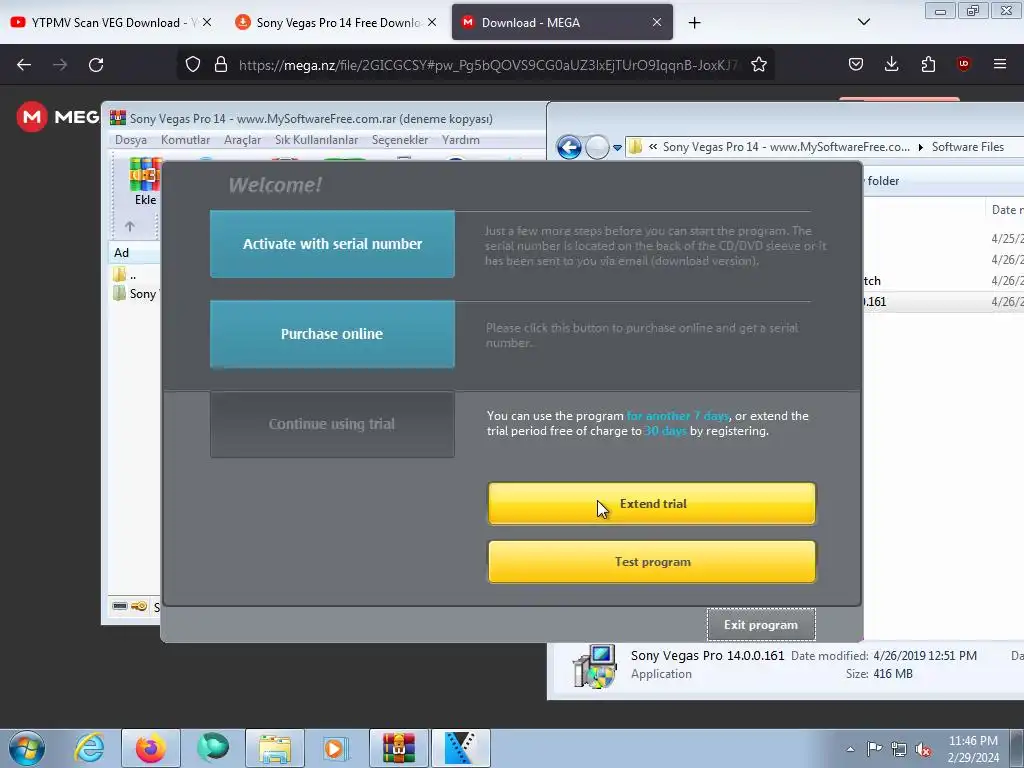Expand breadcrumb arrow before Software Files
Image resolution: width=1024 pixels, height=768 pixels.
click(x=921, y=148)
